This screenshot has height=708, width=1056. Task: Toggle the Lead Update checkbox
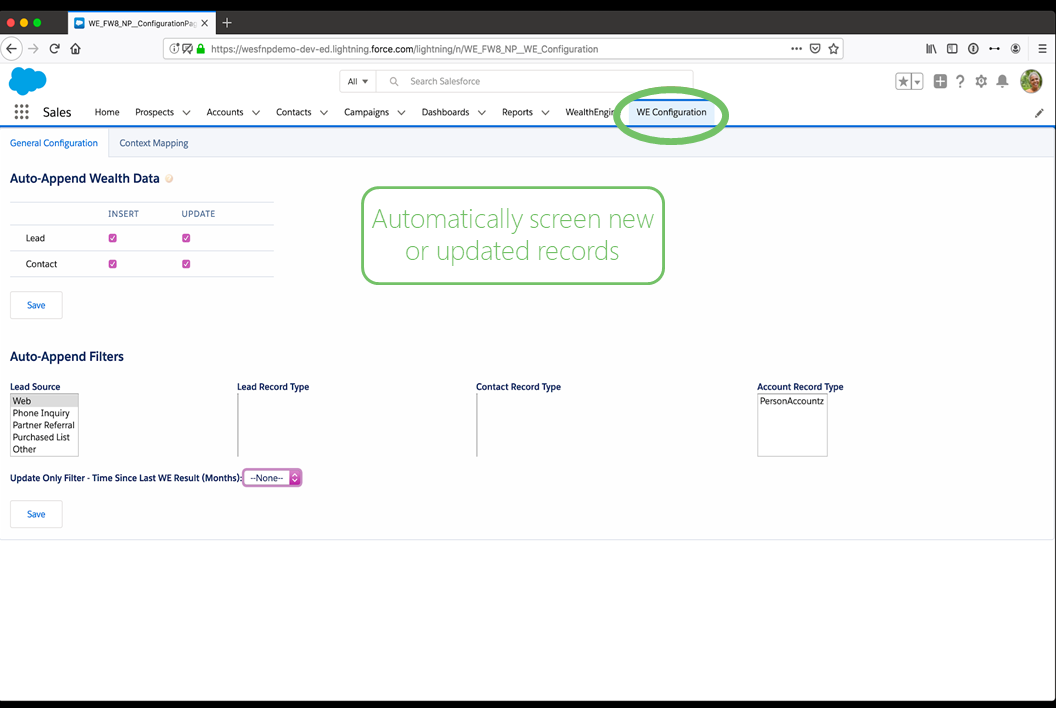point(185,238)
